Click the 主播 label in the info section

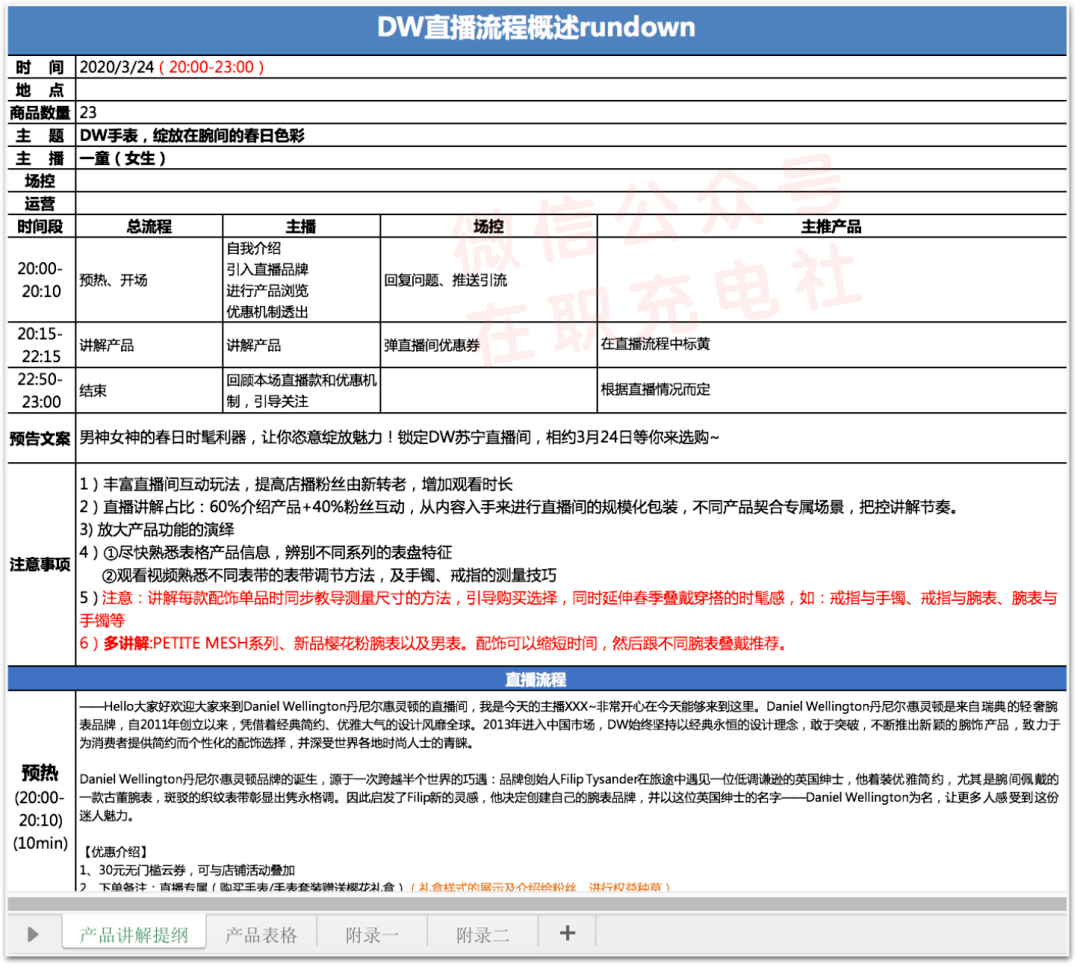point(41,158)
